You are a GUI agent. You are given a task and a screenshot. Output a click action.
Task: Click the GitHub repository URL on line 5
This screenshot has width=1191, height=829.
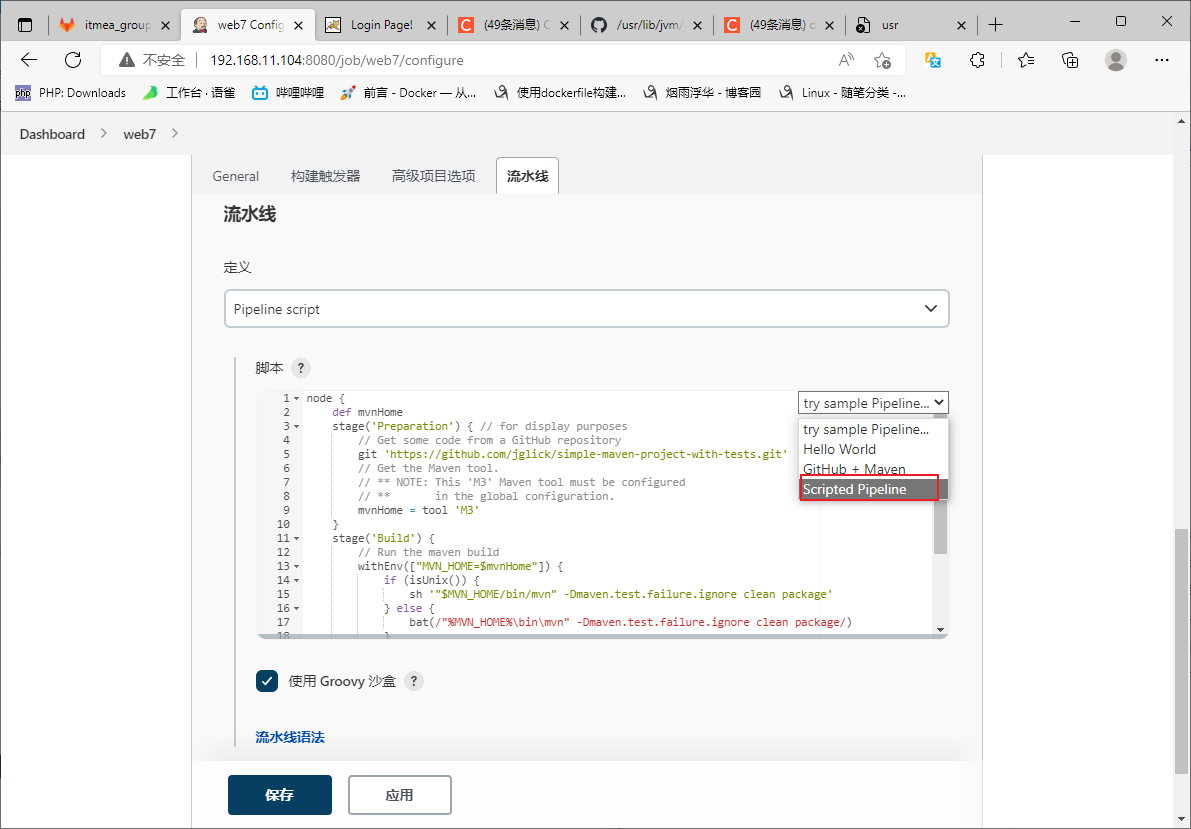coord(586,454)
